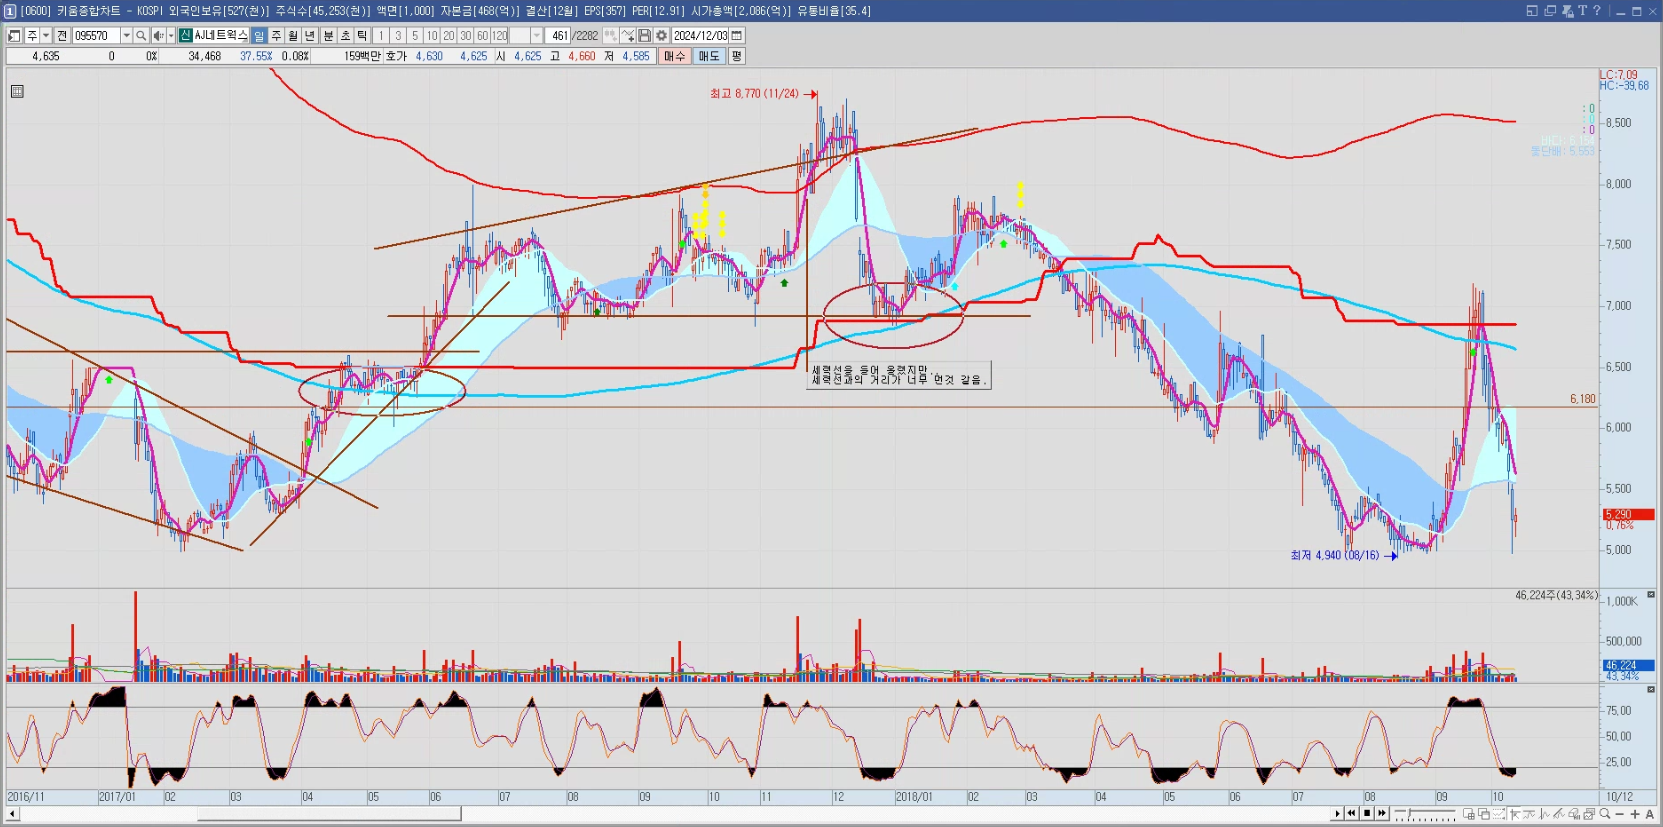The height and width of the screenshot is (827, 1663).
Task: Select weekly (주) chart period button
Action: 276,35
